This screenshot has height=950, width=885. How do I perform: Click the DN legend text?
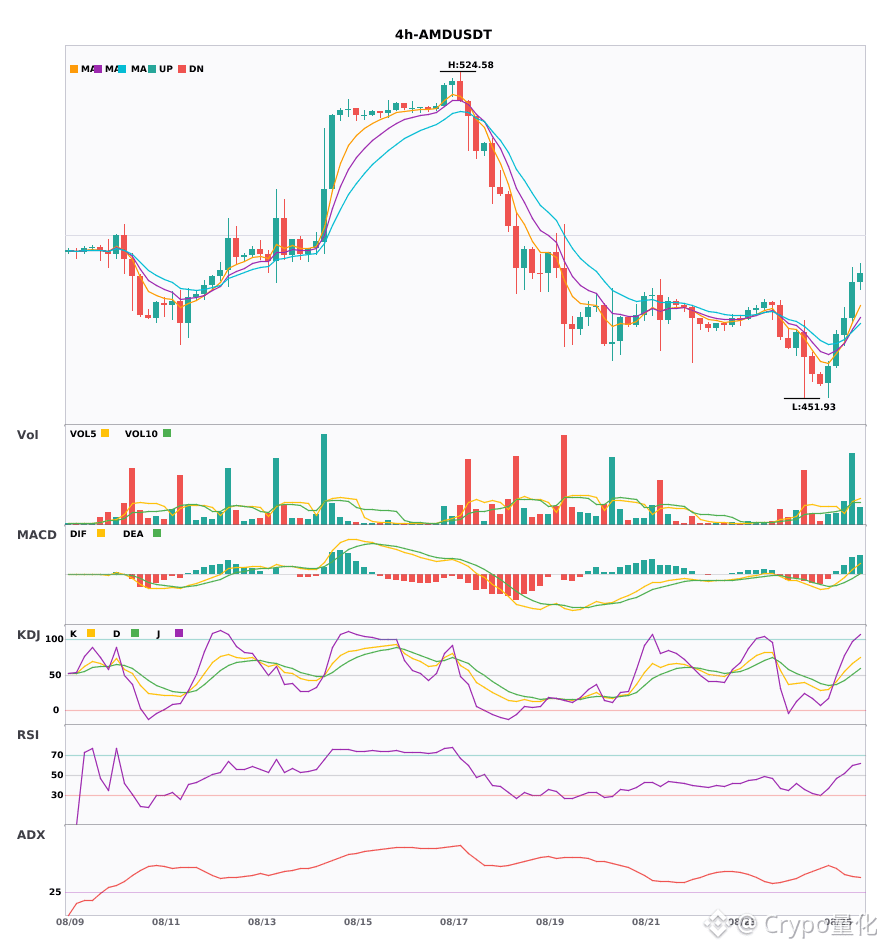pyautogui.click(x=196, y=69)
